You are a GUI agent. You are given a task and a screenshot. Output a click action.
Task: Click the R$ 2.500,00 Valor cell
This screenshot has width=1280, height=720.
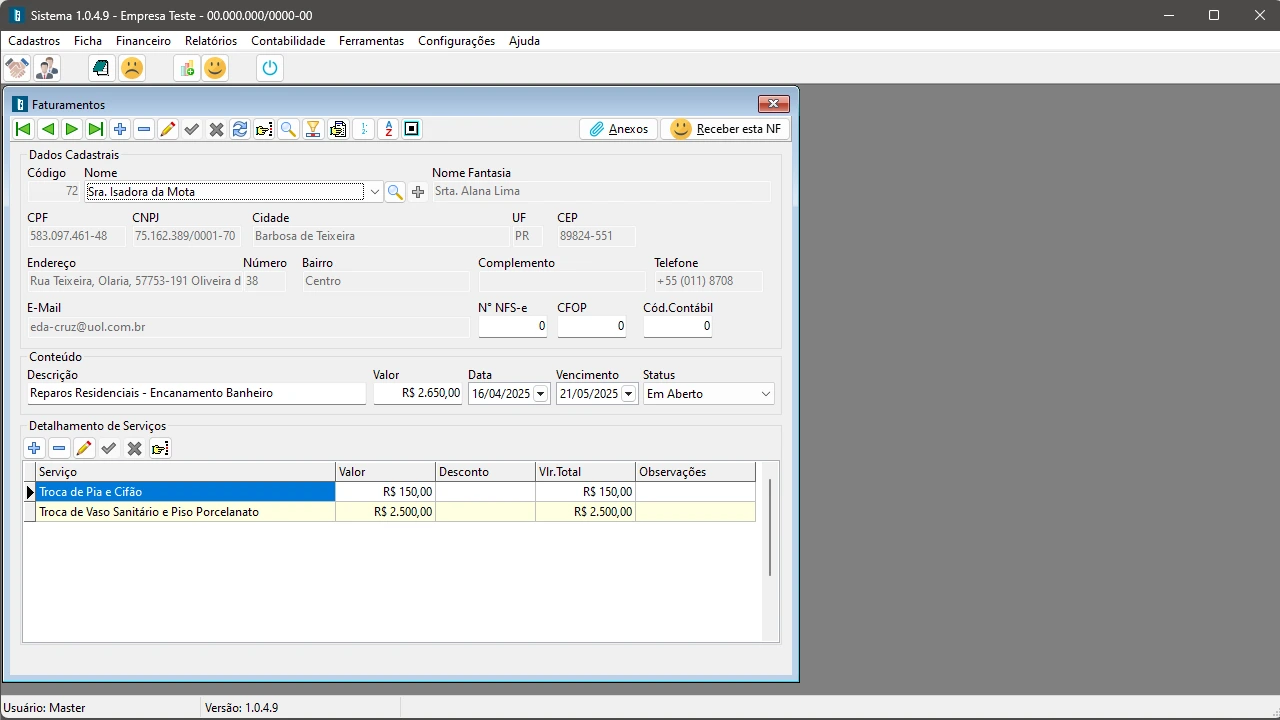[385, 512]
